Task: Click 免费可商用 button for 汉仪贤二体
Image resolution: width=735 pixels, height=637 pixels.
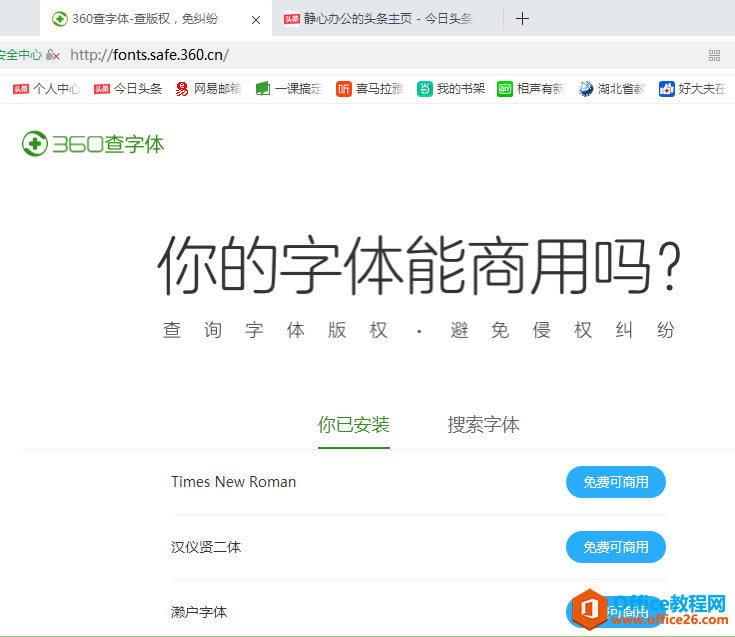Action: click(x=615, y=547)
